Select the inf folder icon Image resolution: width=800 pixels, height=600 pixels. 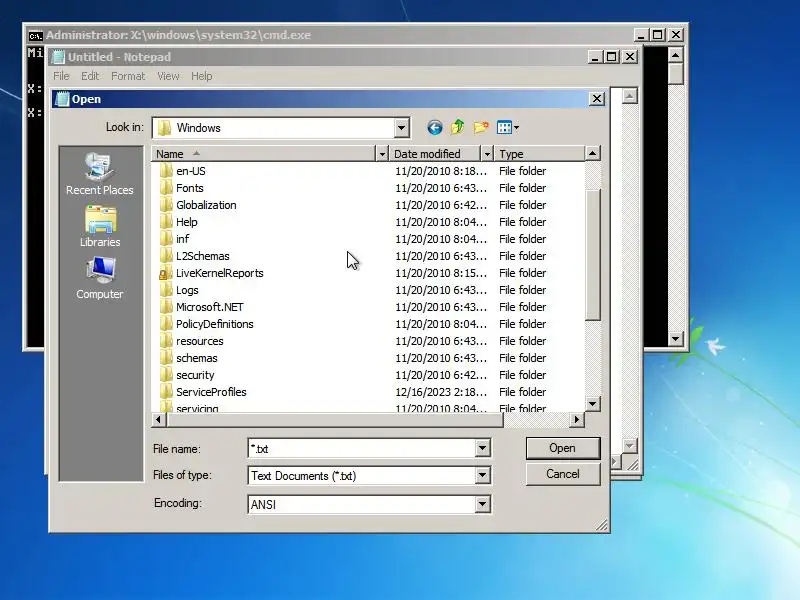(165, 239)
